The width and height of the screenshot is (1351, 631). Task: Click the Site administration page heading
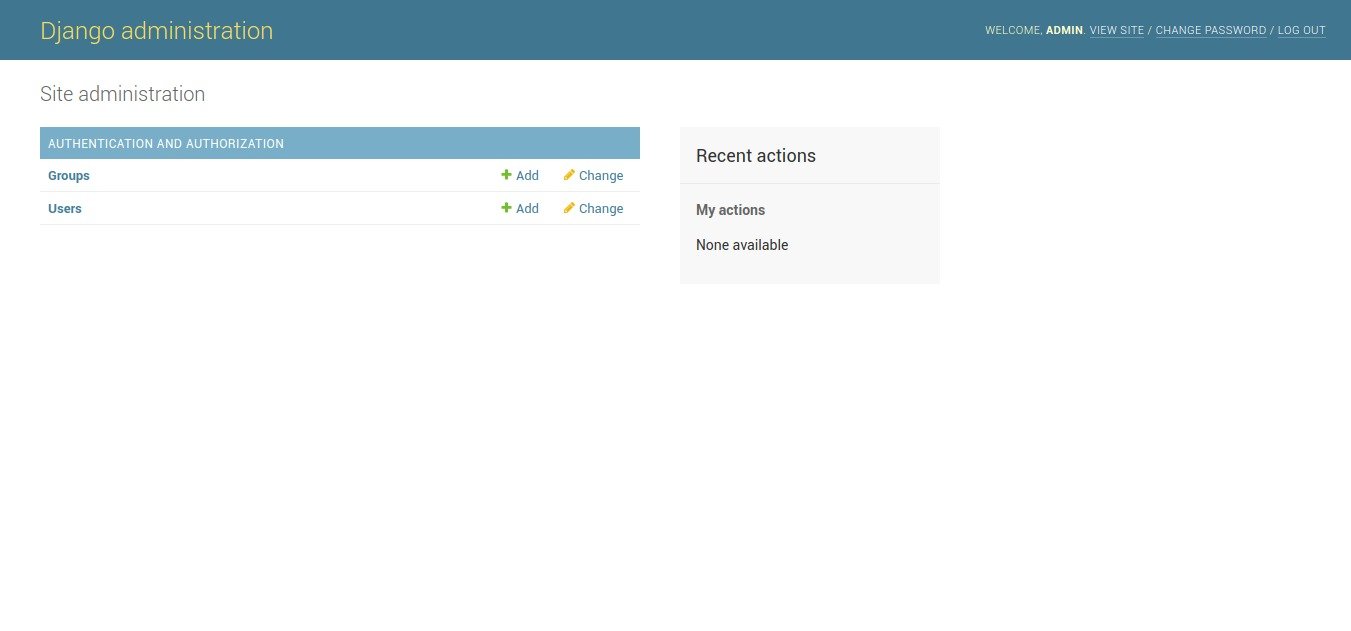(122, 94)
